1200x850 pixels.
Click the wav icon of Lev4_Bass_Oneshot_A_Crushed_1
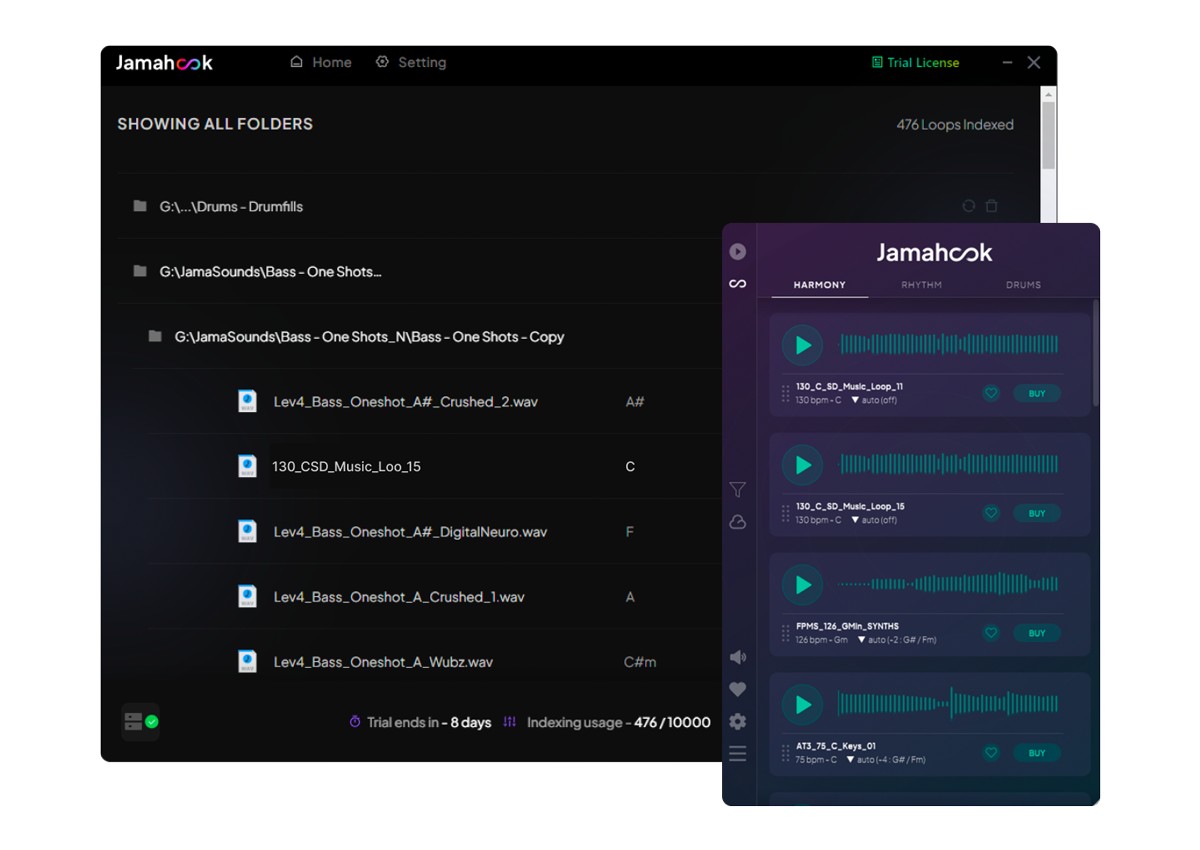(247, 596)
